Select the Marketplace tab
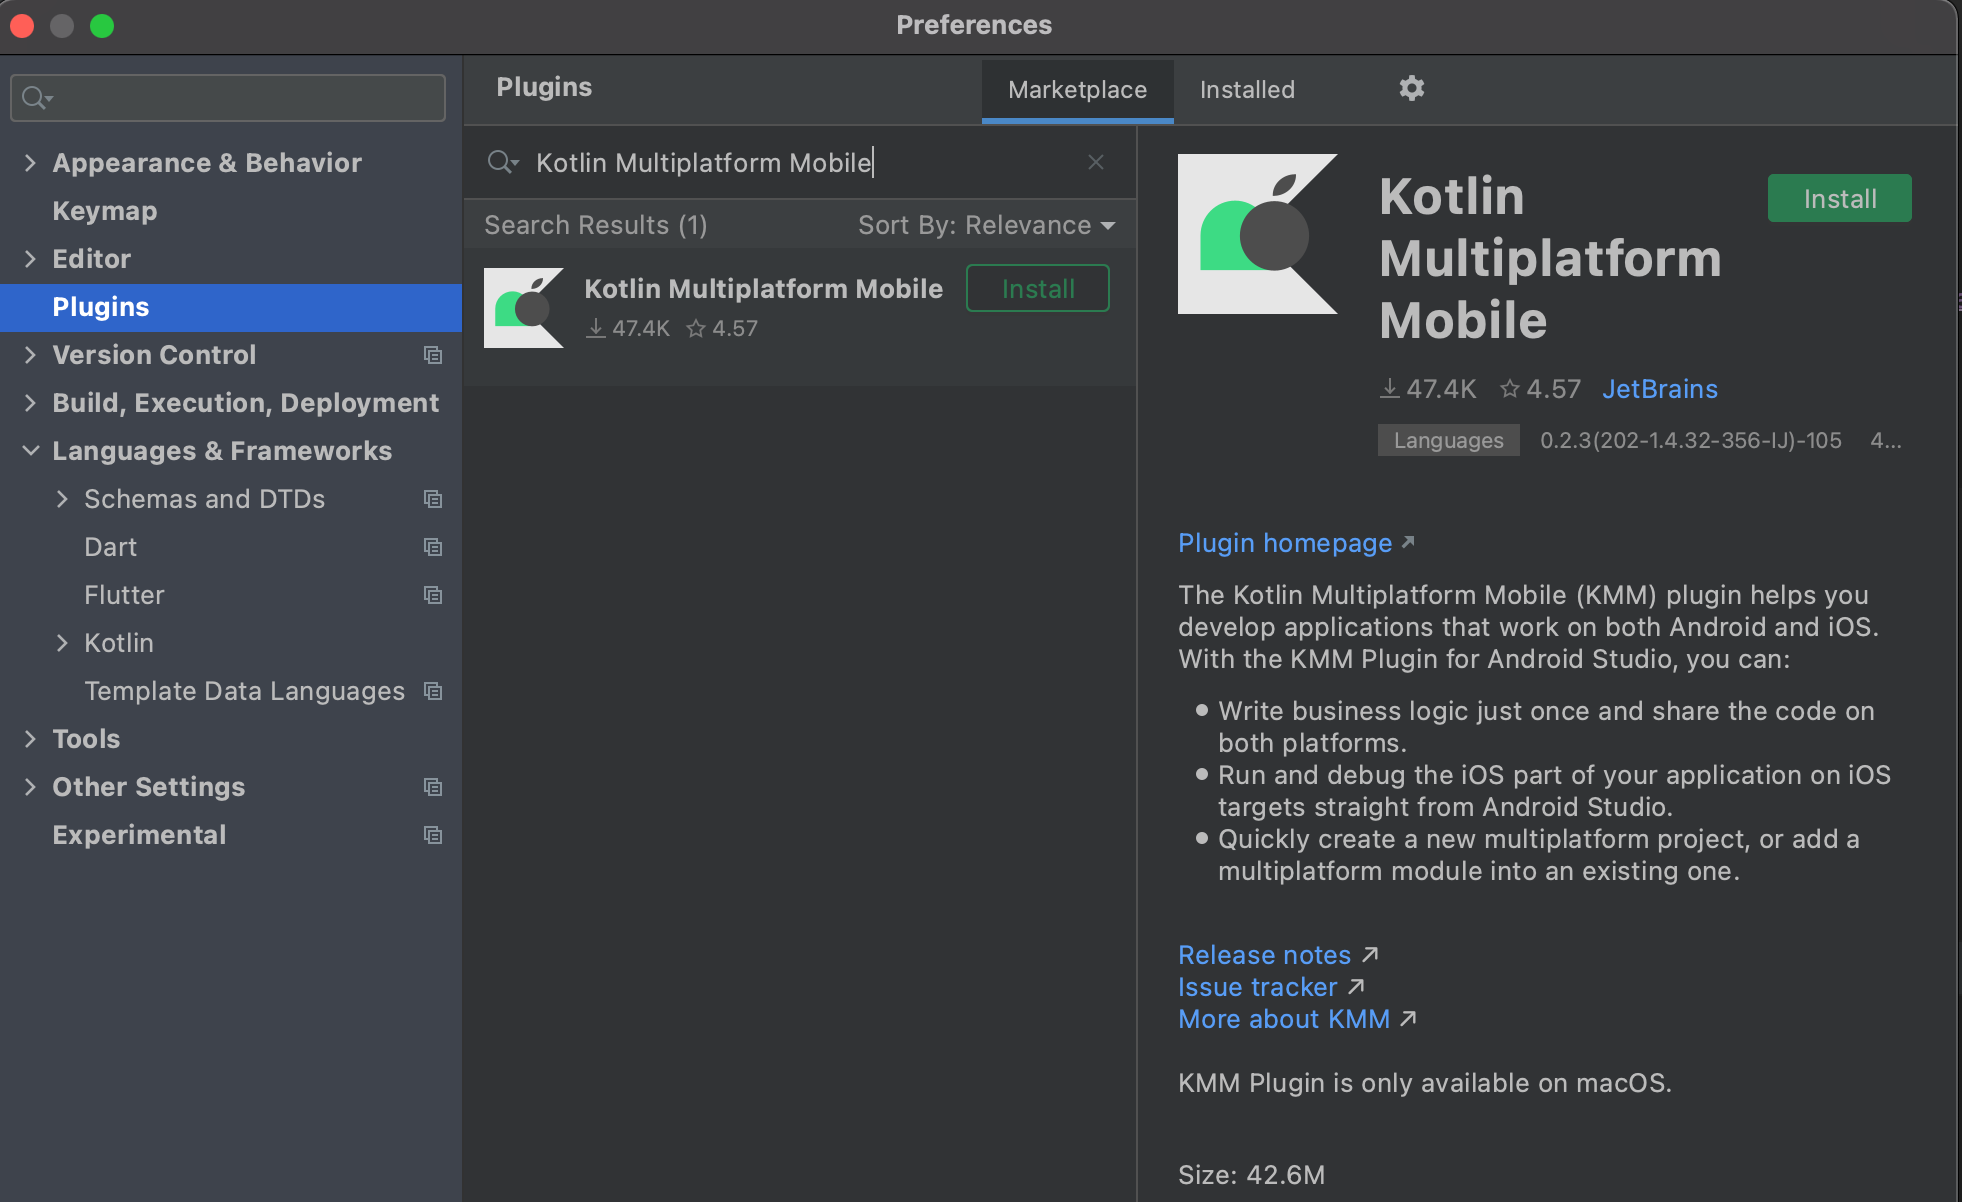This screenshot has height=1202, width=1962. (x=1077, y=90)
